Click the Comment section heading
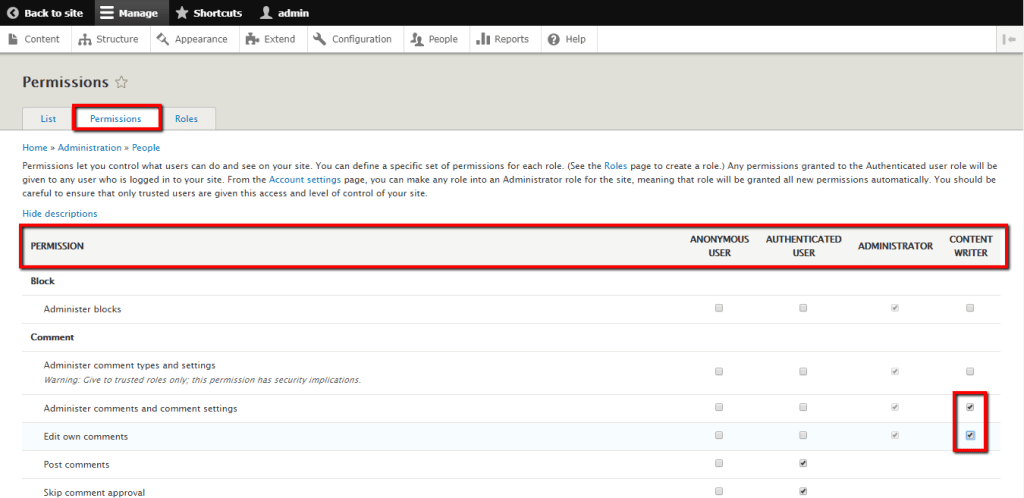Screen dimensions: 1024x498 tap(52, 337)
